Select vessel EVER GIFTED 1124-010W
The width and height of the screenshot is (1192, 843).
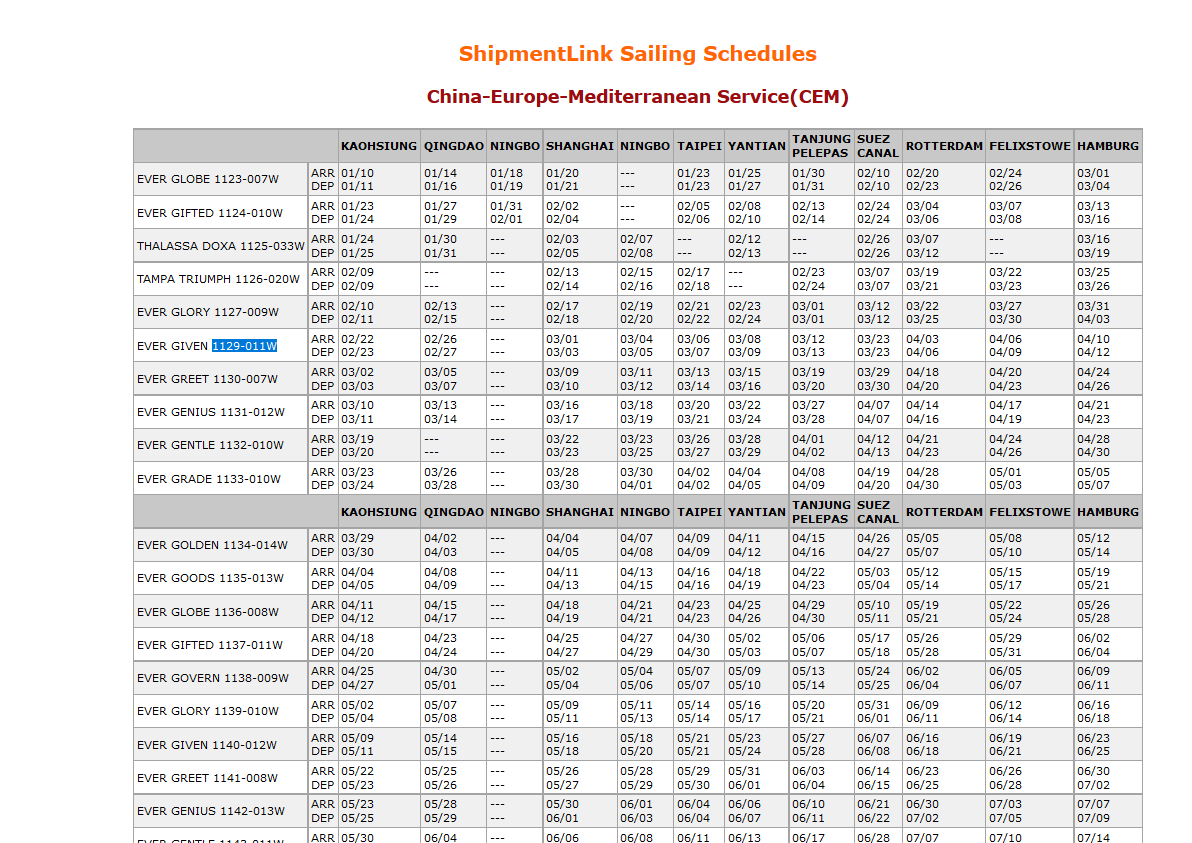coord(210,213)
